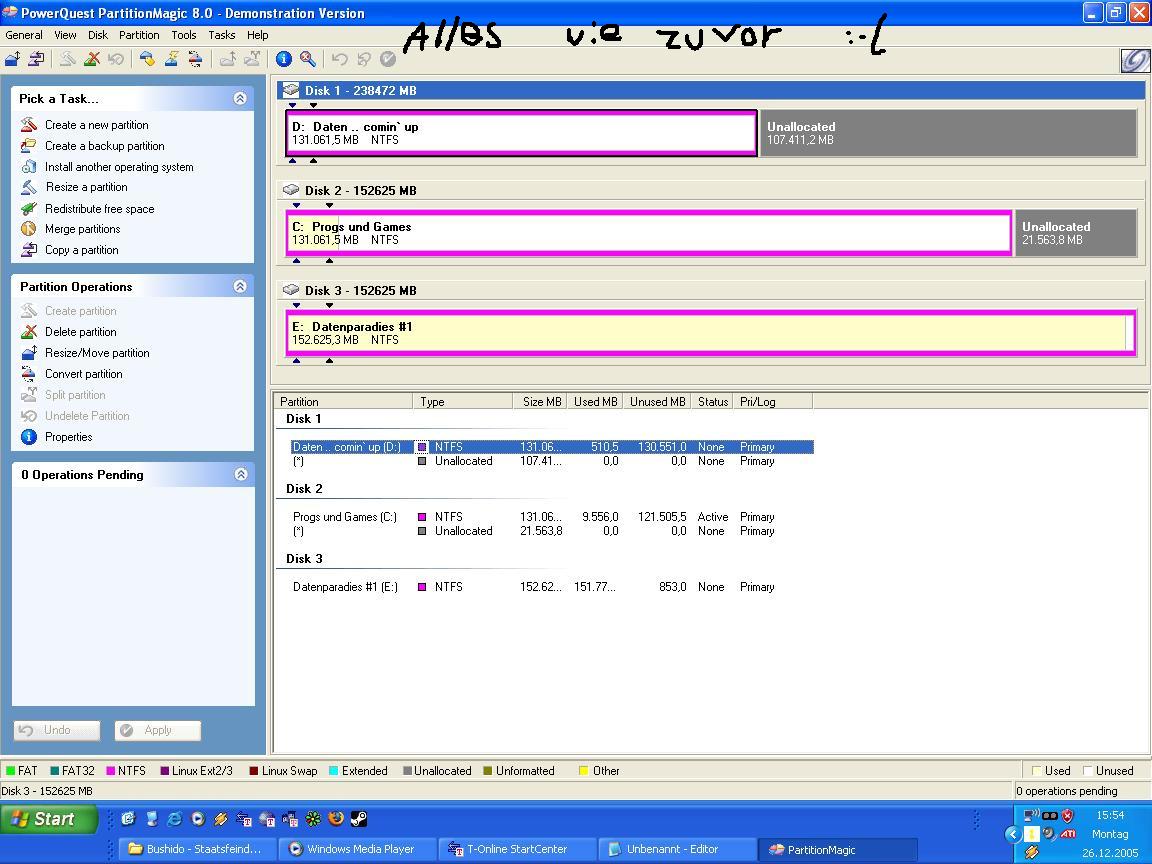Click the Disk 2 - 152625 MB header bar
The width and height of the screenshot is (1152, 864).
tap(710, 190)
